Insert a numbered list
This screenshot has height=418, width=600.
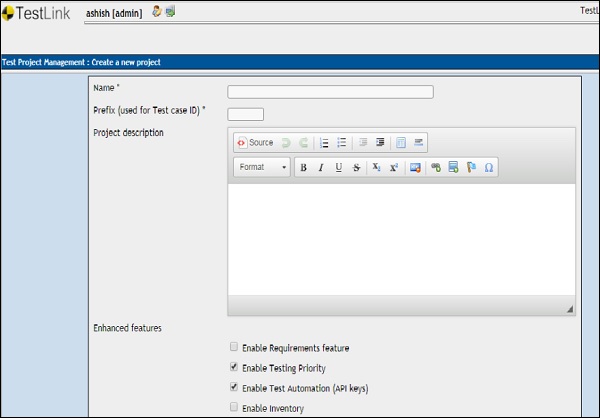point(324,143)
